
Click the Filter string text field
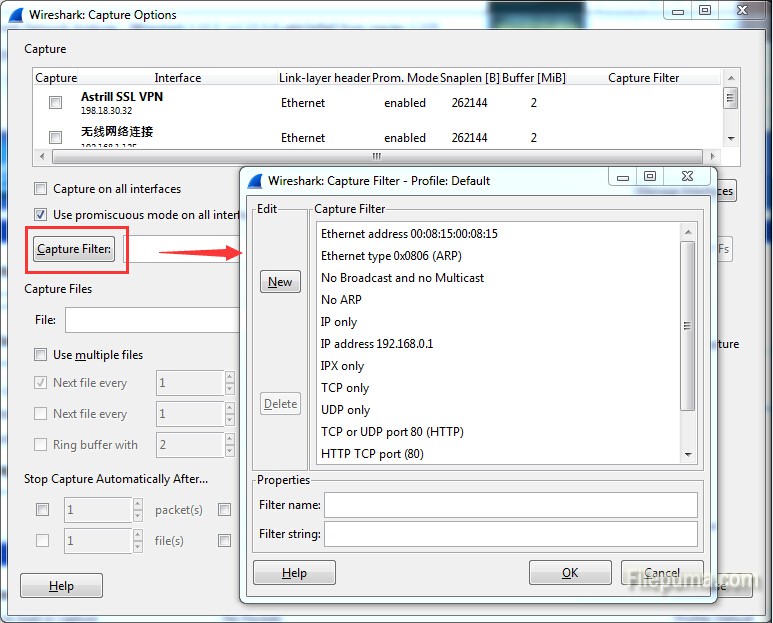(x=510, y=534)
